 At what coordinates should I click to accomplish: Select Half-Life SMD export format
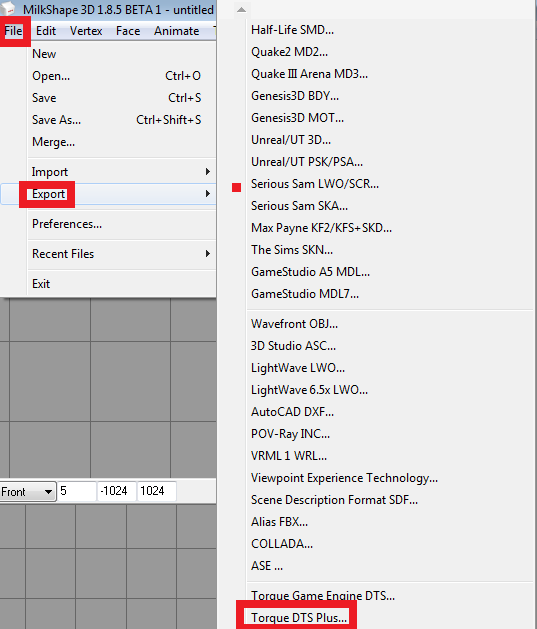(x=292, y=30)
